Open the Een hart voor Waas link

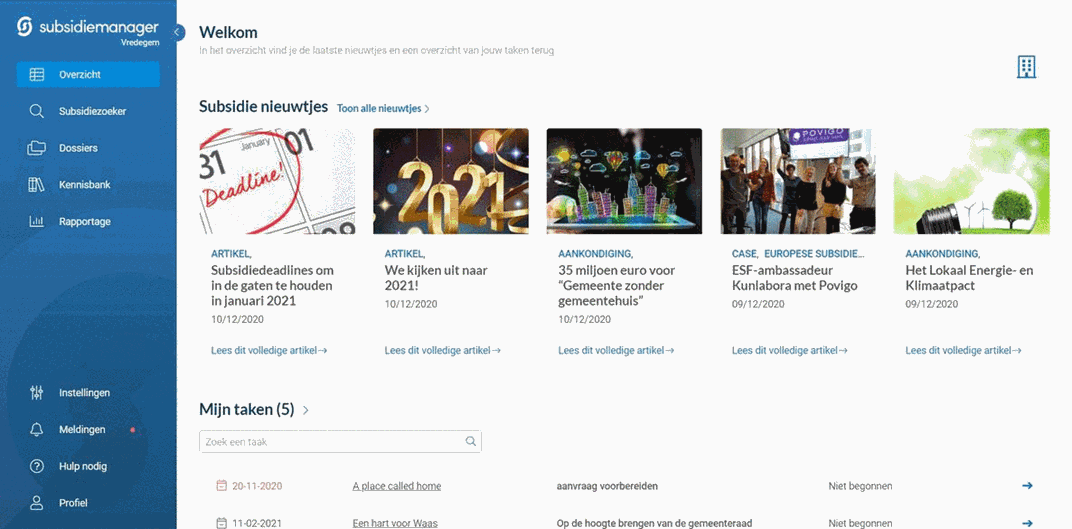(394, 524)
